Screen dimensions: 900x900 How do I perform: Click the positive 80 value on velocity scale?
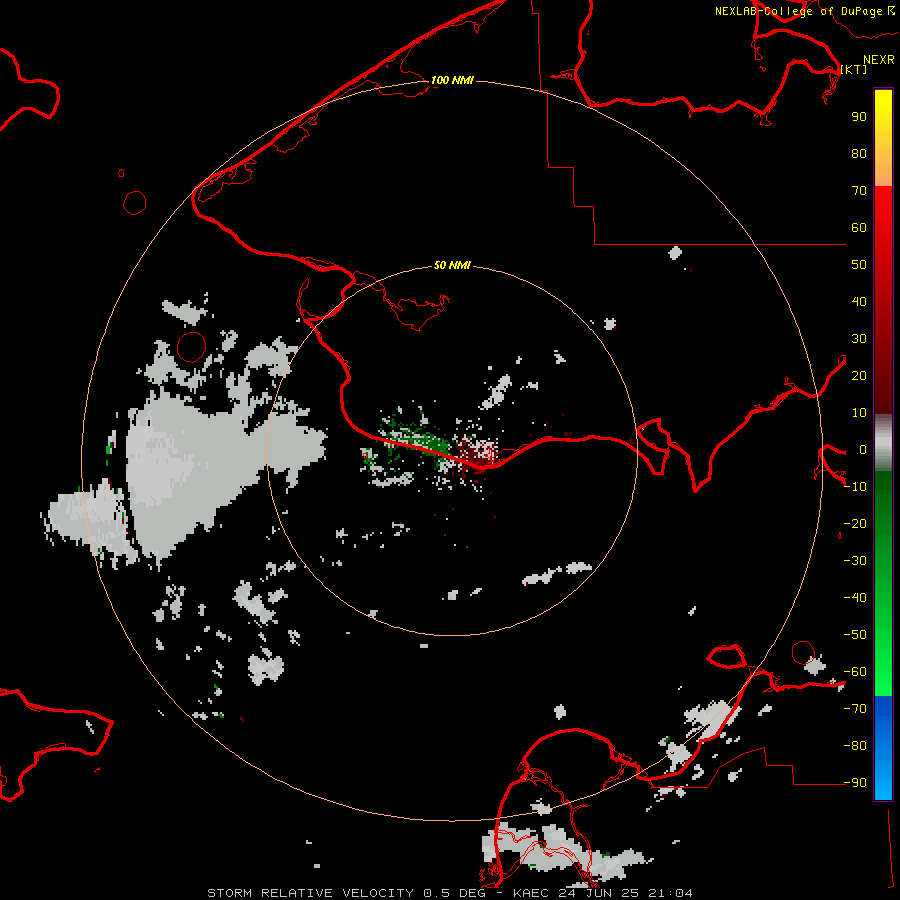pos(859,153)
